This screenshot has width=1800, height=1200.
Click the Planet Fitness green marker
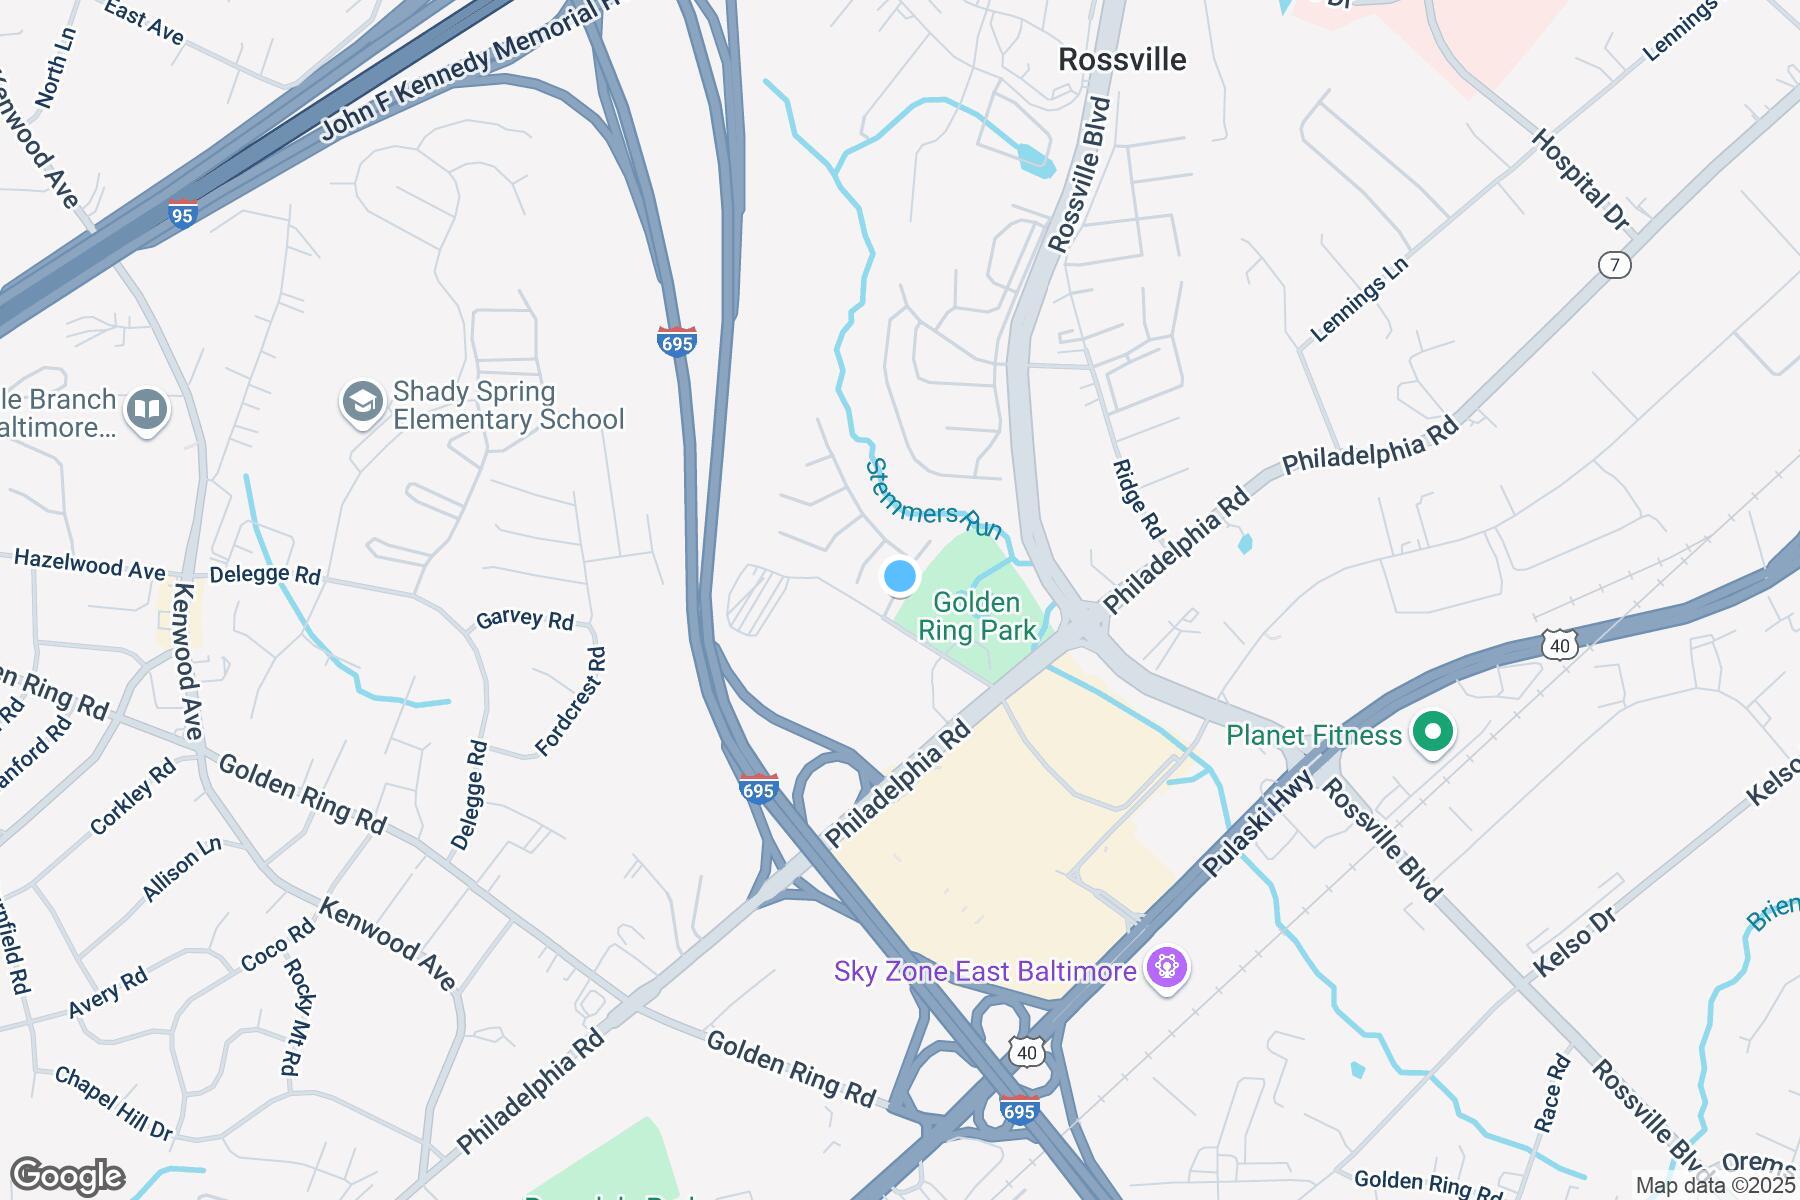point(1433,734)
